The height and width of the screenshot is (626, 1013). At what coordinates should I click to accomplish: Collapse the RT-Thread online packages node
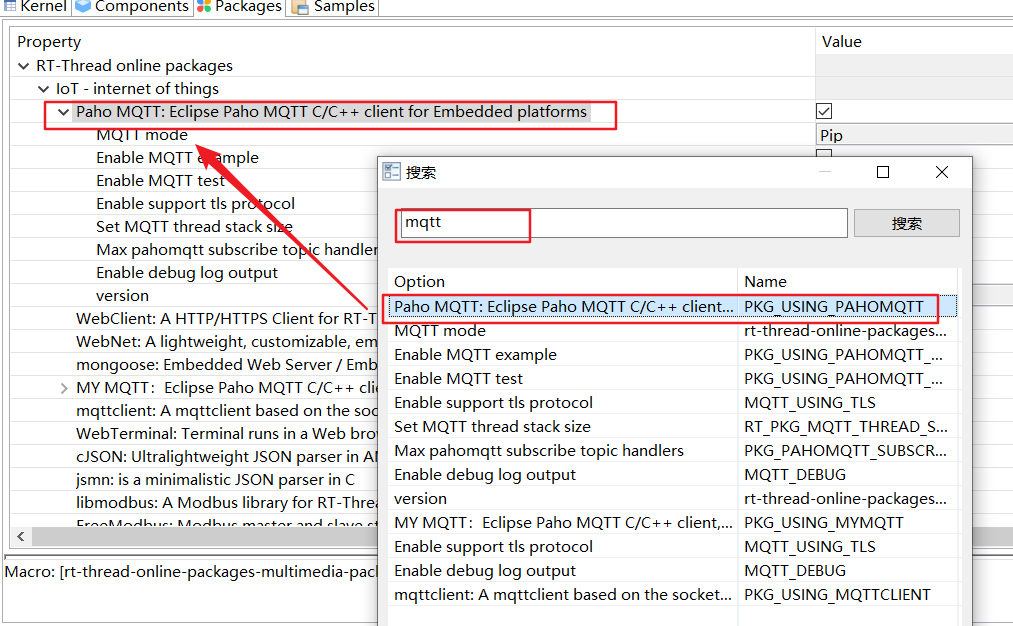[24, 66]
